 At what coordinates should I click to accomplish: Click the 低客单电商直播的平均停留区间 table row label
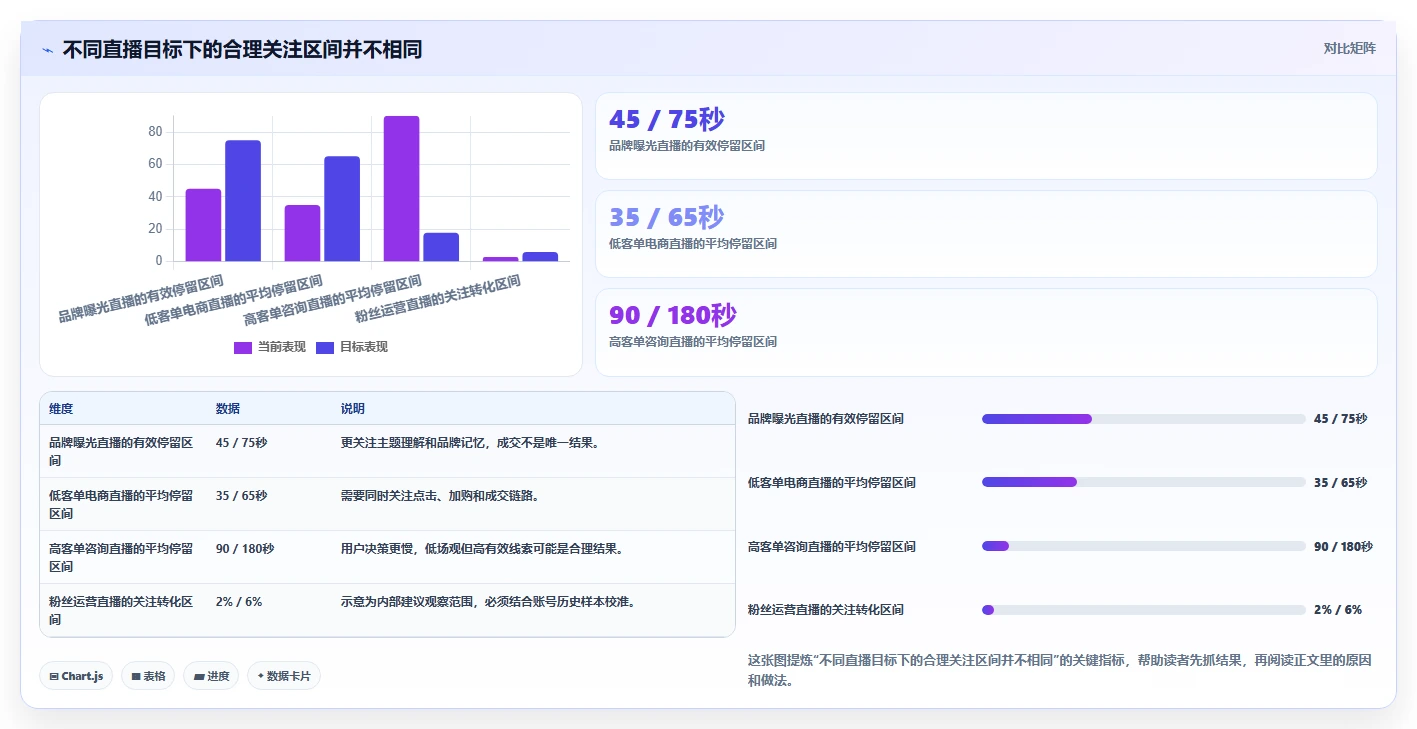(x=121, y=504)
